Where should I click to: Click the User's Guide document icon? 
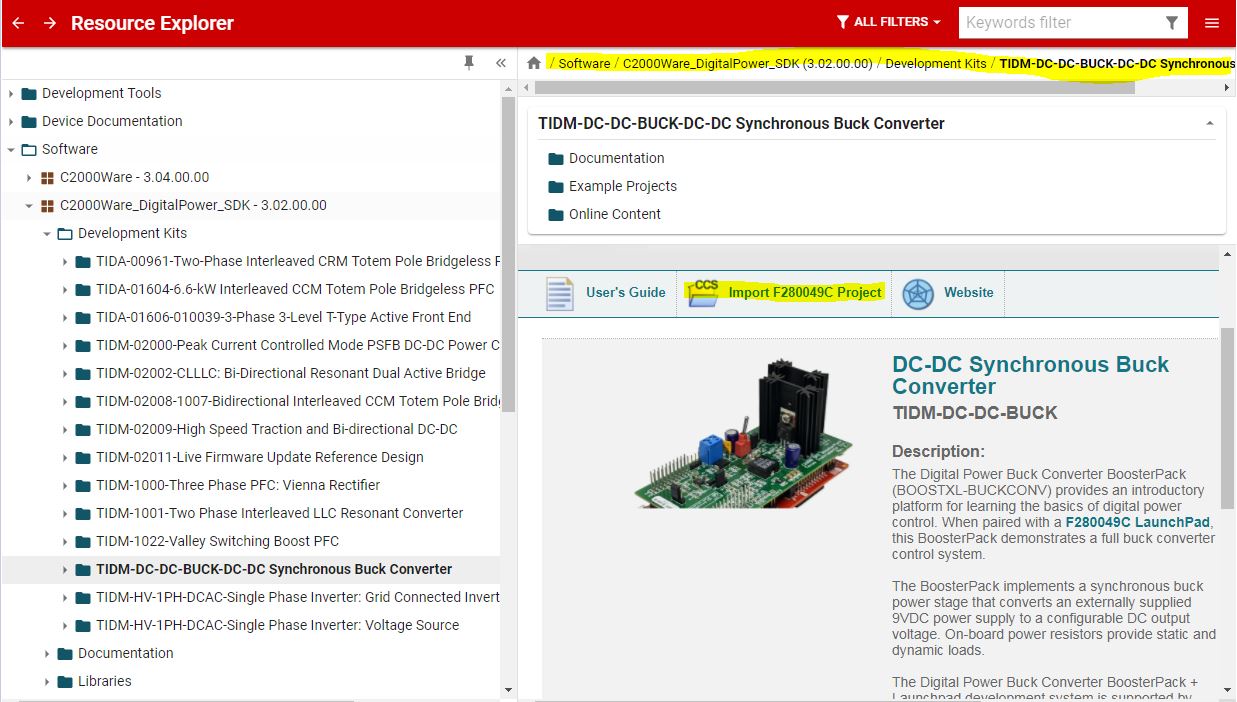click(x=559, y=293)
